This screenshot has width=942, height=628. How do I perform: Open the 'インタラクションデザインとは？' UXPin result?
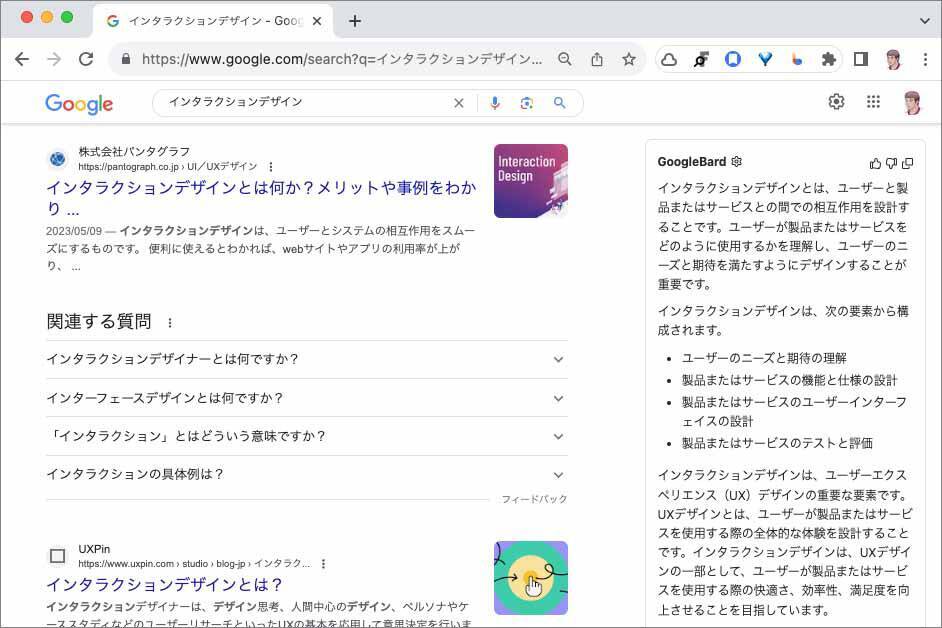tap(165, 584)
